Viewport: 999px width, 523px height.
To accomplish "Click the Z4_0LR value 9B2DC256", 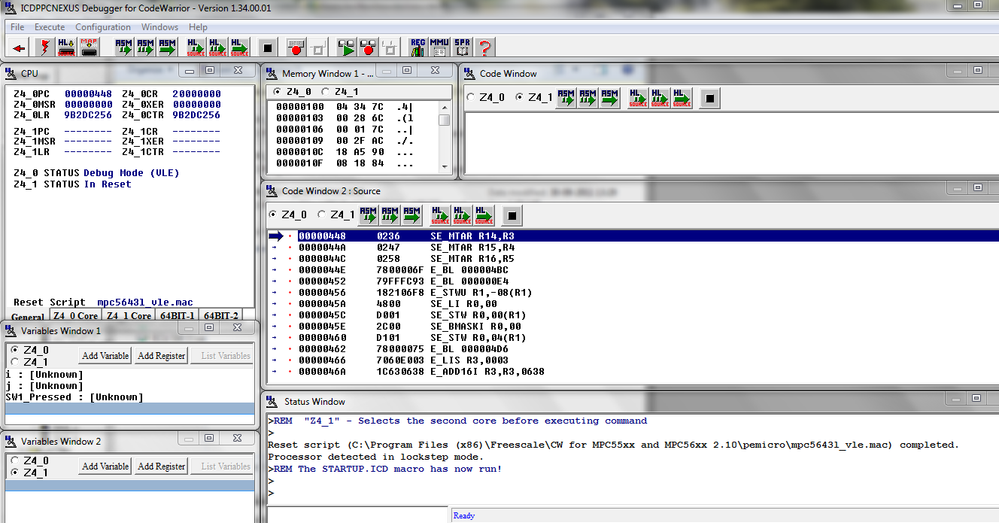I will [88, 115].
